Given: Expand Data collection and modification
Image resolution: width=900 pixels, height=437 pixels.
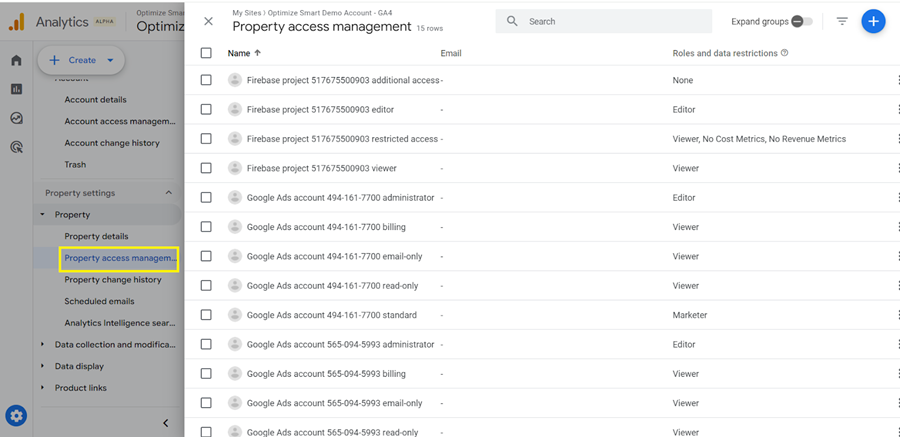Looking at the screenshot, I should point(42,345).
